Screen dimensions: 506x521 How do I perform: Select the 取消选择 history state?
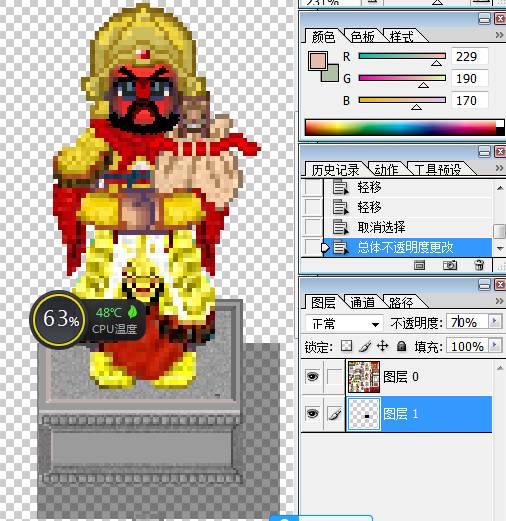point(408,227)
